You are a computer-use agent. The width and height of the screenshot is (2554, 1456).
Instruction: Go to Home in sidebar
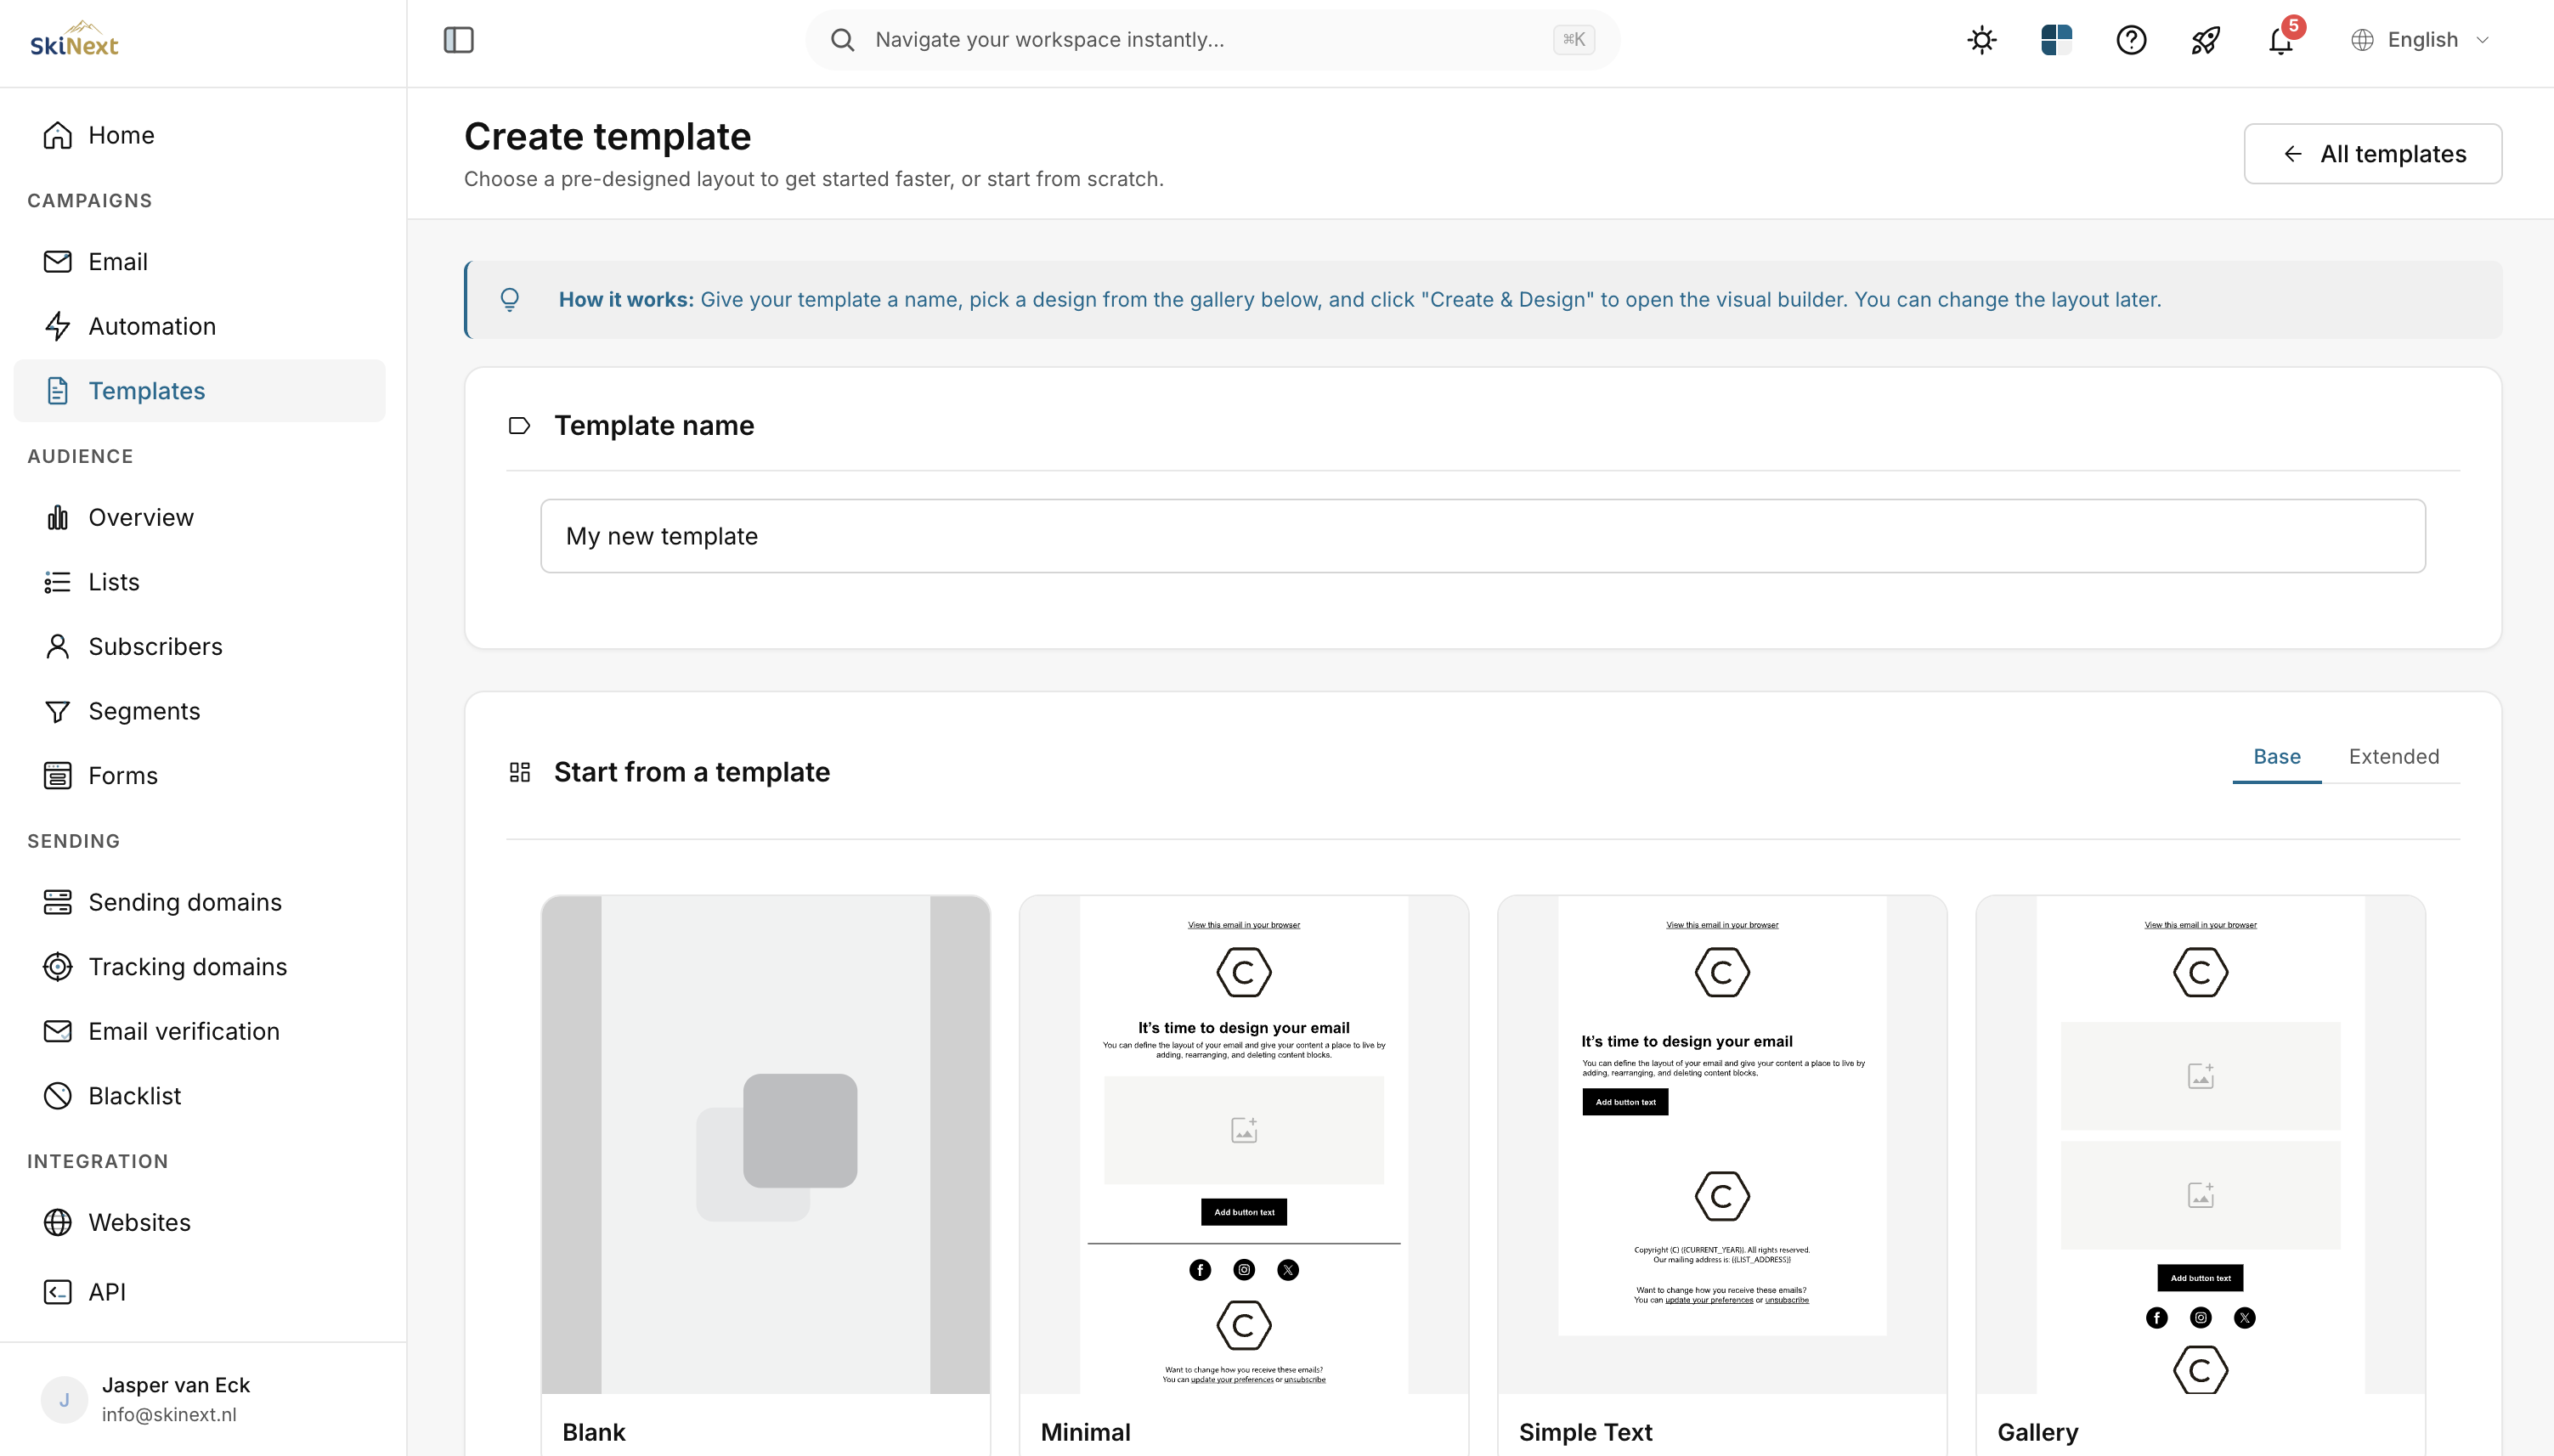(200, 135)
